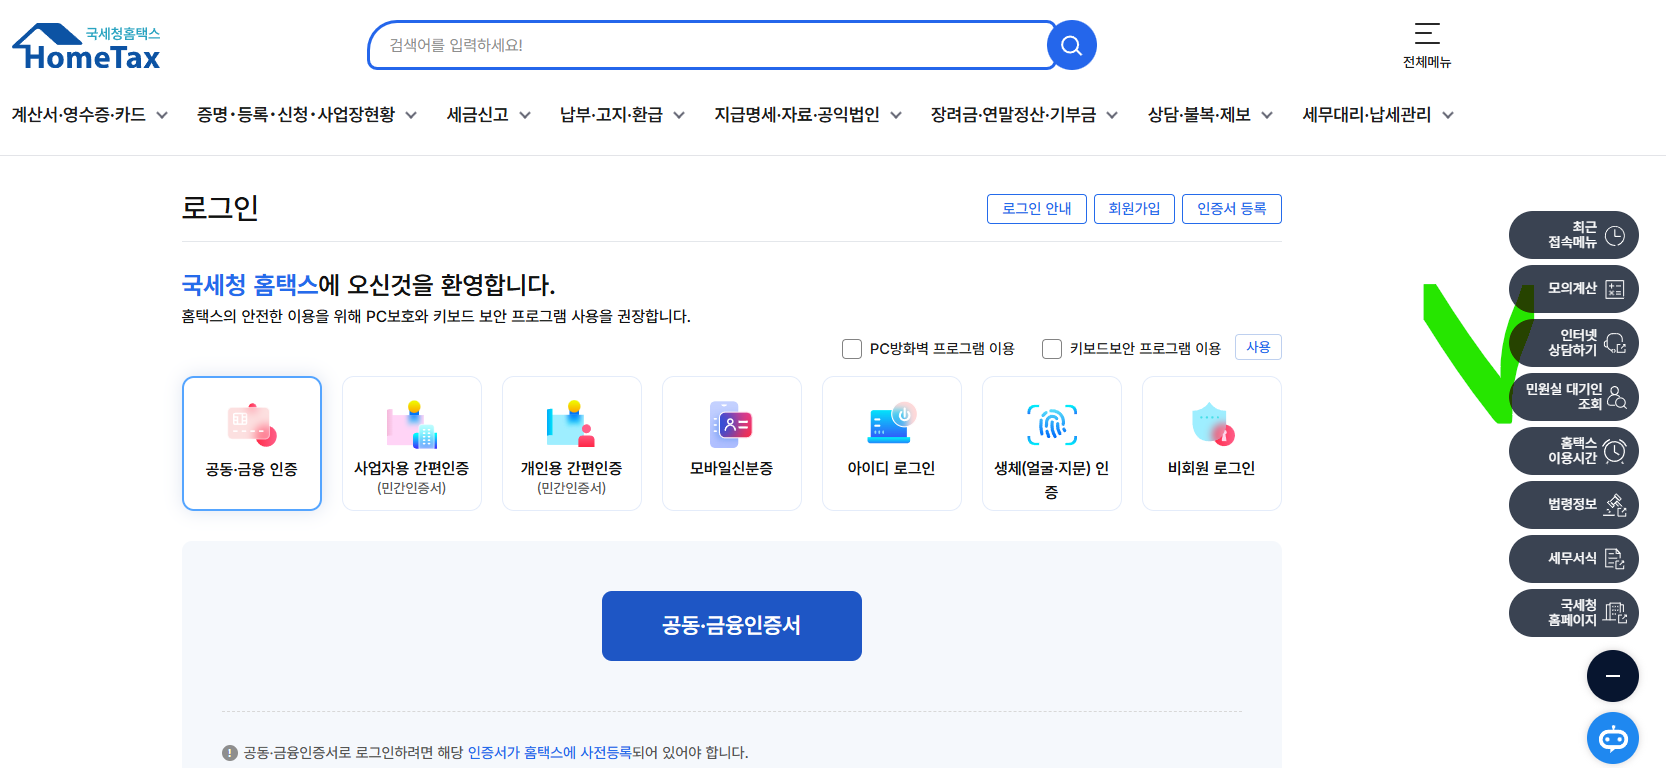The width and height of the screenshot is (1666, 768).
Task: Click the 국세청 홈택스 welcome heading link
Action: click(x=250, y=285)
